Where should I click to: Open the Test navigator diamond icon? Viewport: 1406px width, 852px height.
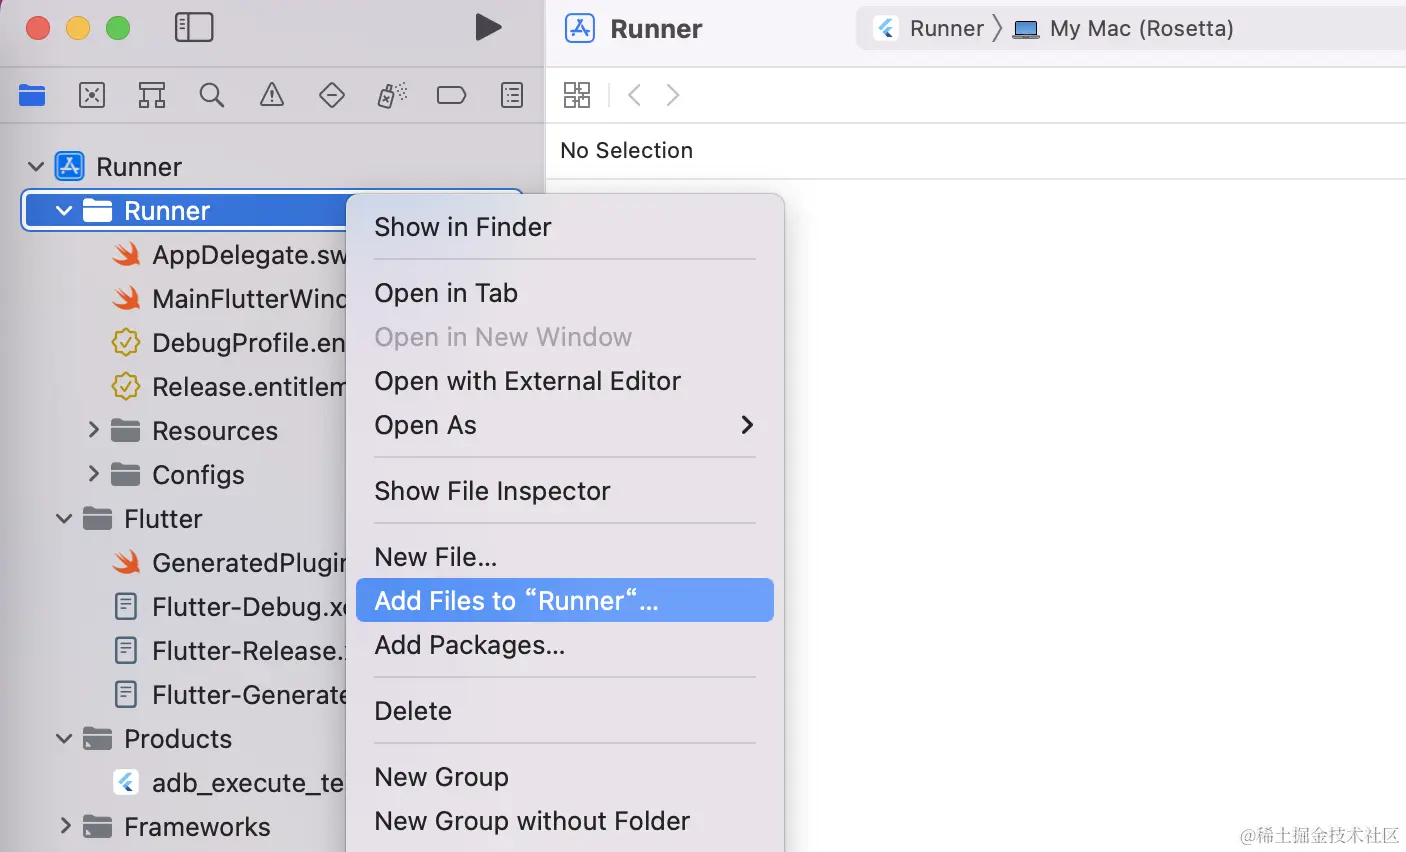click(332, 95)
